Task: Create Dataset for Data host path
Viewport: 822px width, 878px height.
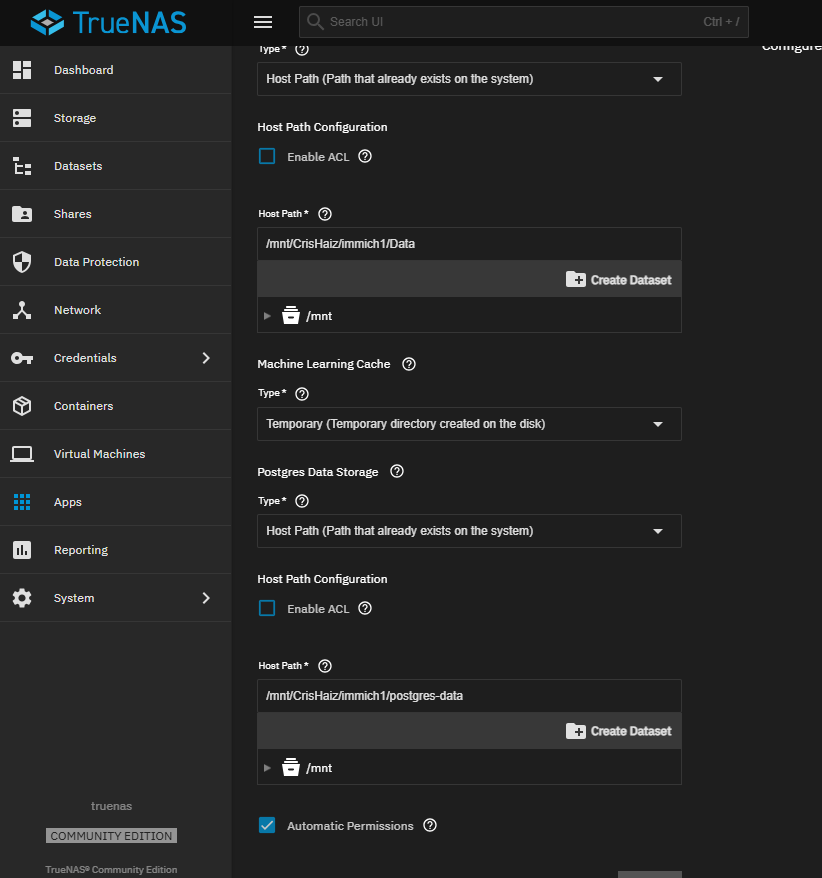Action: point(619,279)
